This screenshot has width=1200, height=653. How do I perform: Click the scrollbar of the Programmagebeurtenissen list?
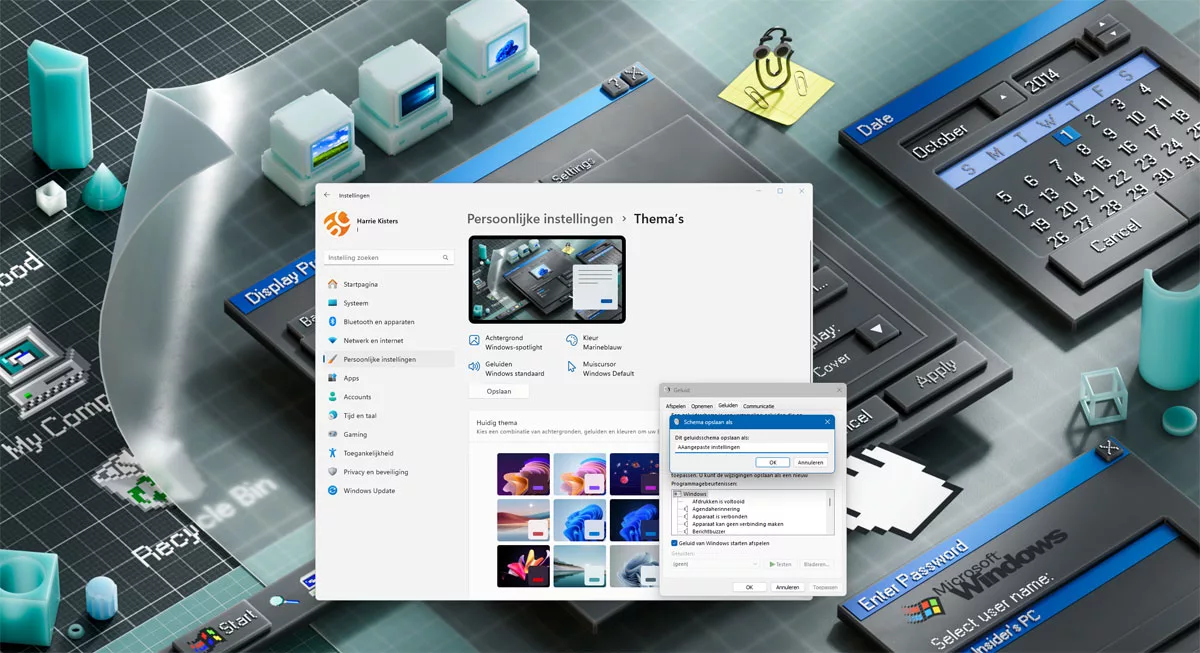[830, 512]
